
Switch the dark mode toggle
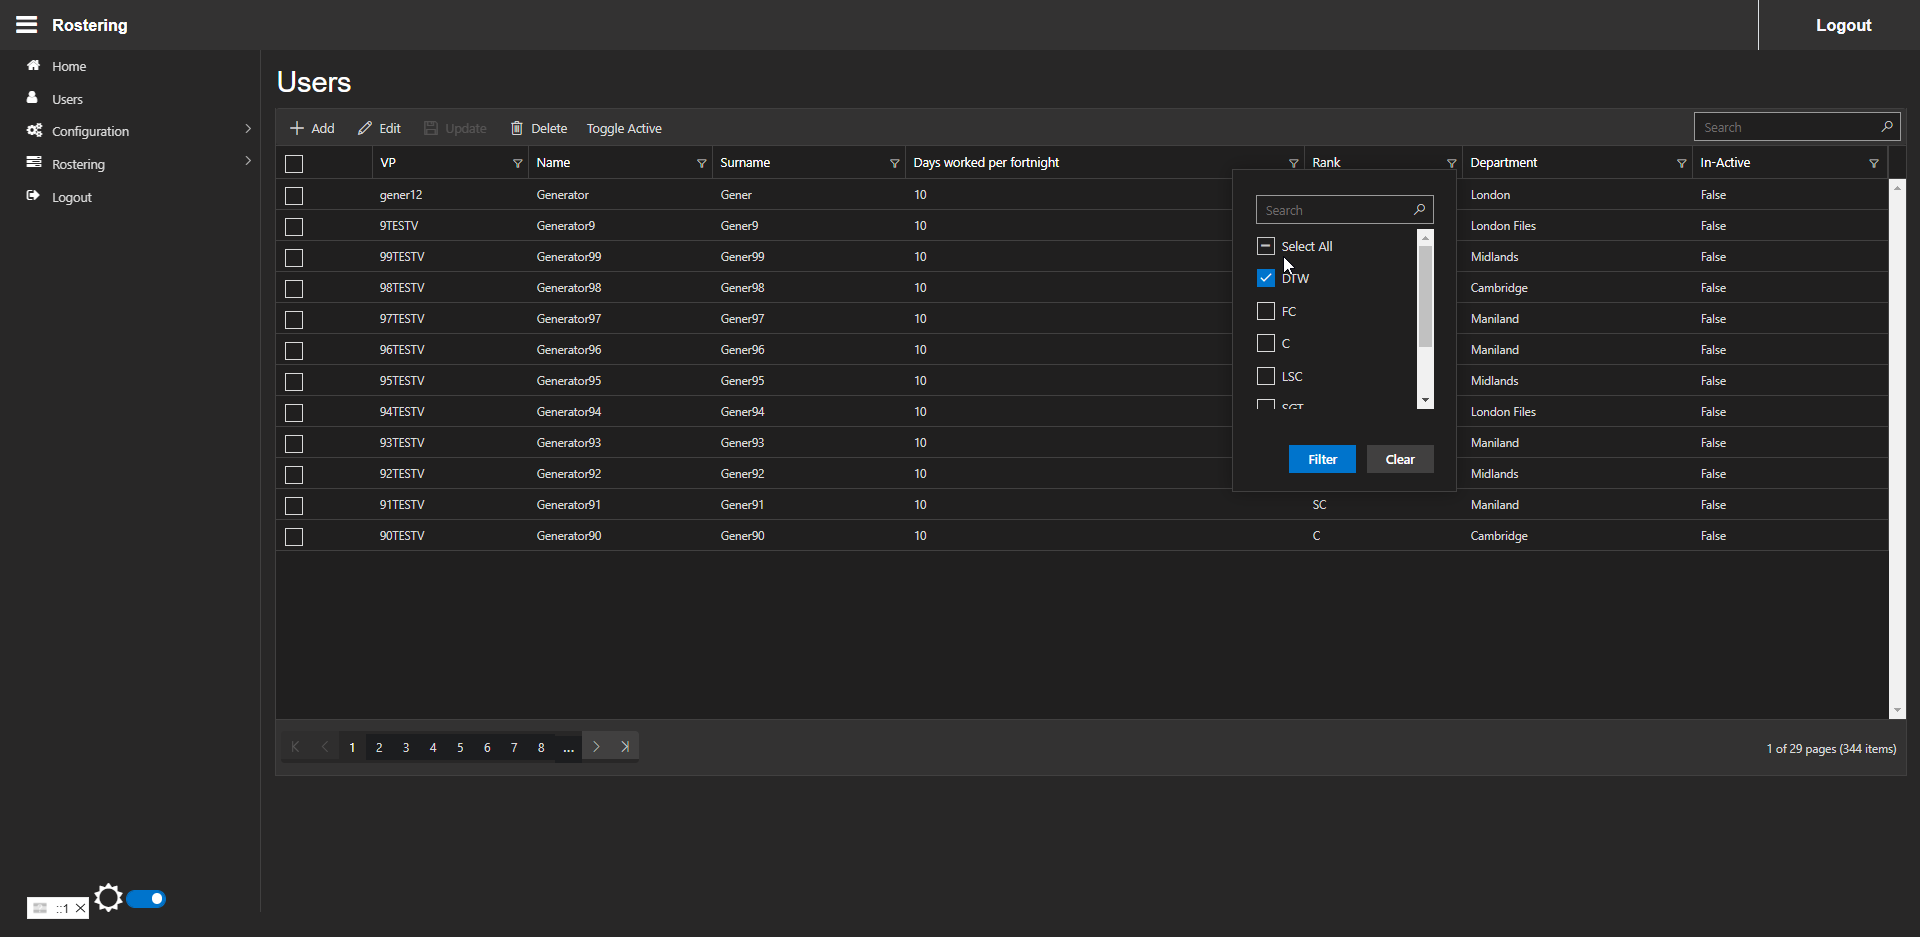coord(146,899)
